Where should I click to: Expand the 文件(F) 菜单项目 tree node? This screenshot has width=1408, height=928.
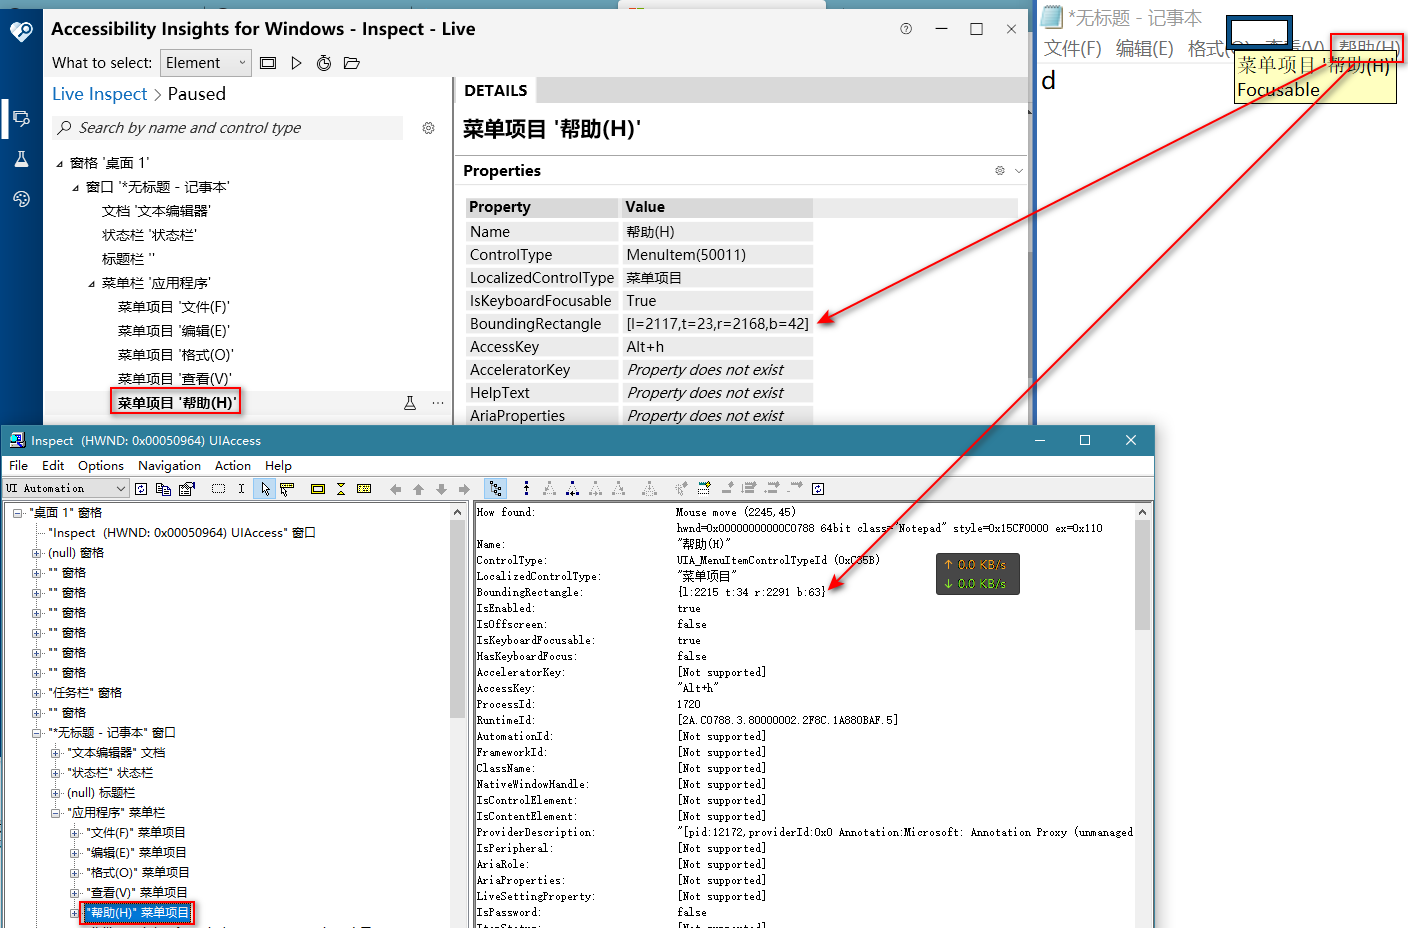pyautogui.click(x=76, y=832)
